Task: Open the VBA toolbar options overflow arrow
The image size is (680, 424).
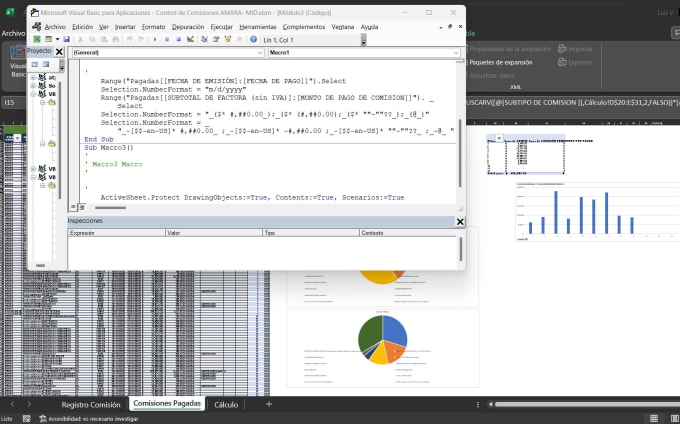Action: tap(363, 41)
